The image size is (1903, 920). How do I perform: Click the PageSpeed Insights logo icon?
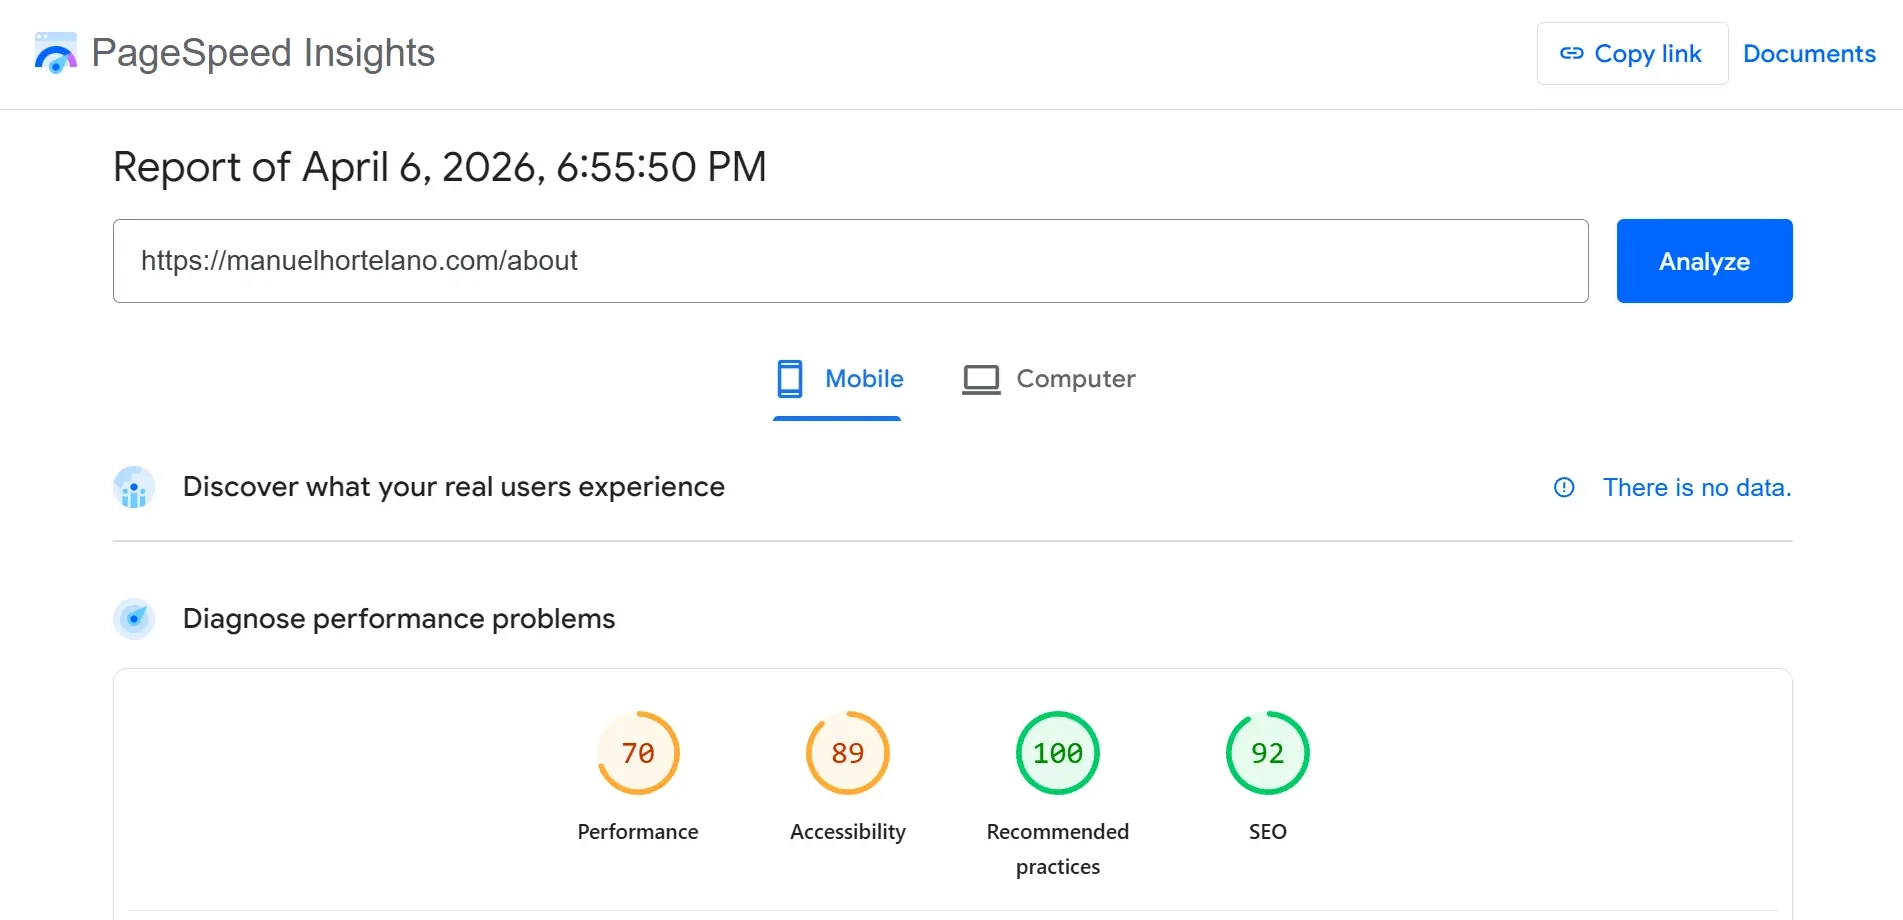point(55,52)
